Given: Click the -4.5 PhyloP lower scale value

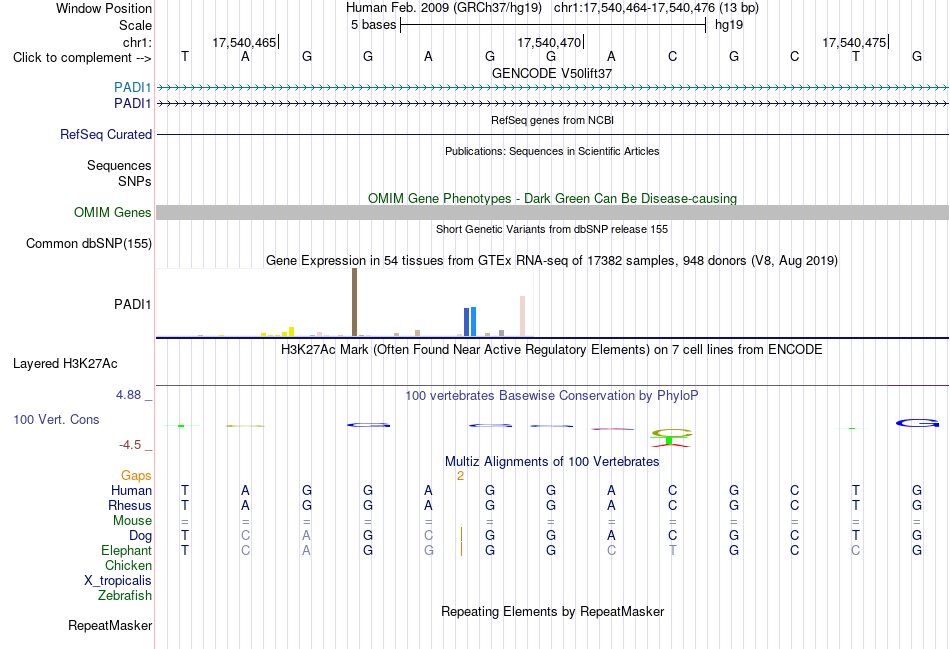Looking at the screenshot, I should tap(130, 445).
